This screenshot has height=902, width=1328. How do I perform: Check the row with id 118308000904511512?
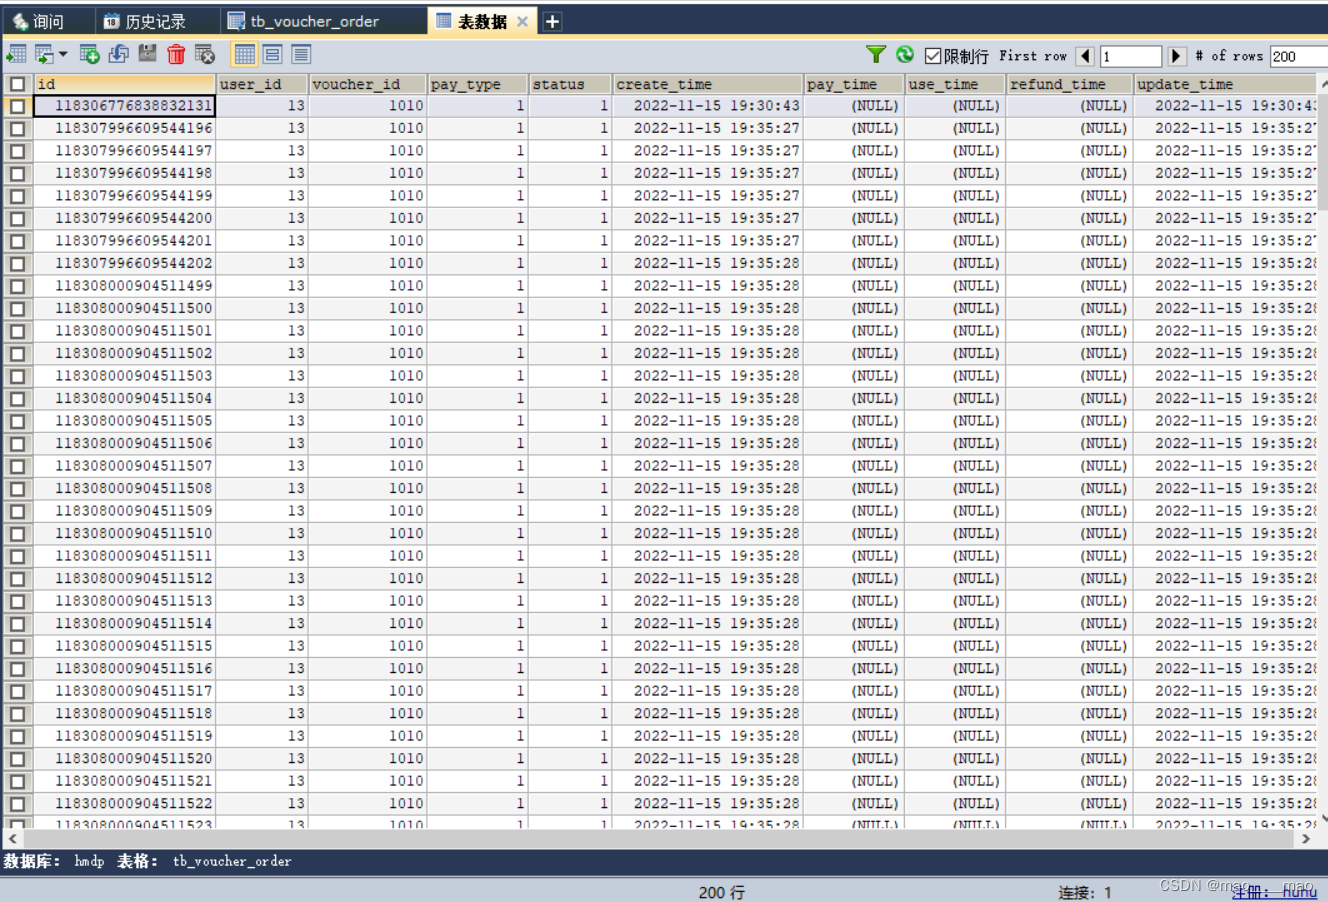pyautogui.click(x=17, y=579)
